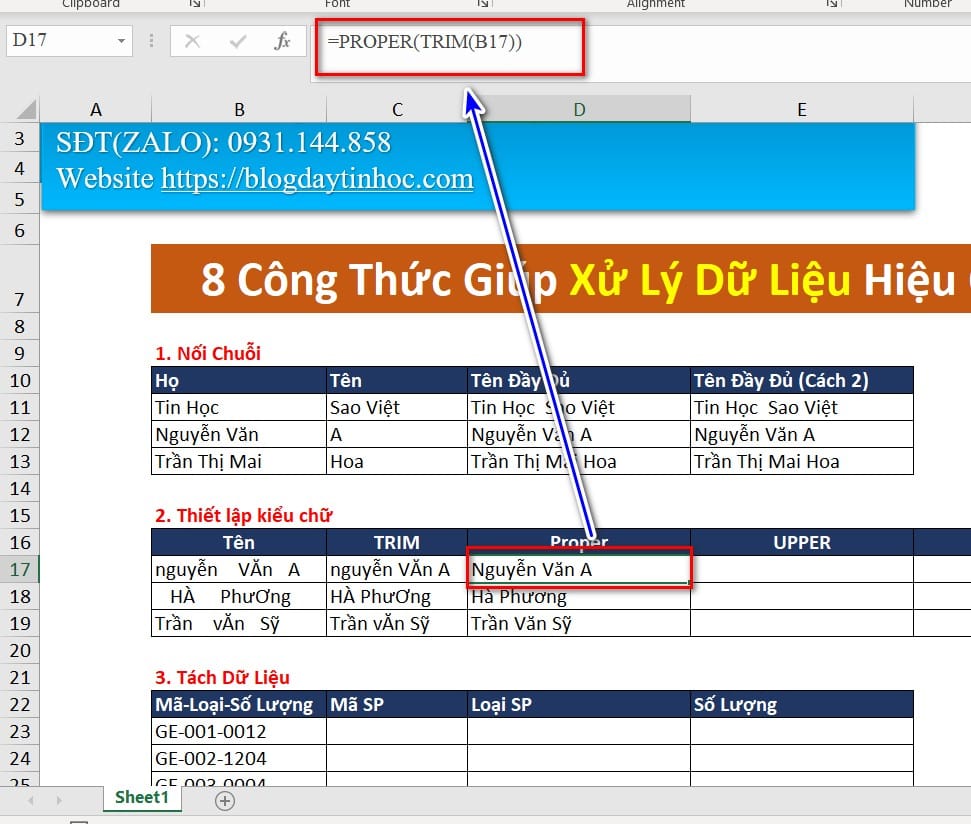971x824 pixels.
Task: Click previous sheet navigation arrow
Action: click(x=31, y=800)
